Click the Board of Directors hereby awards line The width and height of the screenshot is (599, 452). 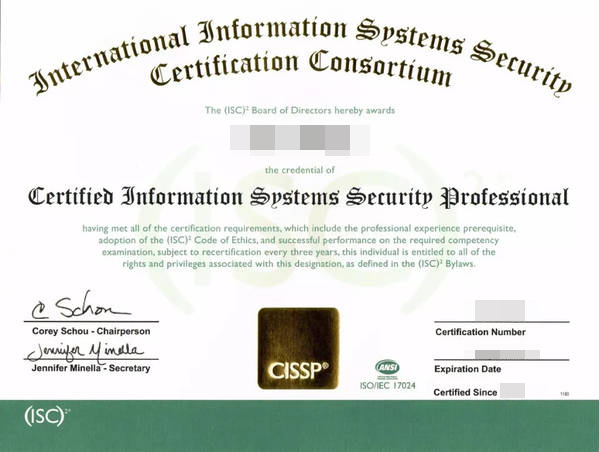pyautogui.click(x=300, y=110)
